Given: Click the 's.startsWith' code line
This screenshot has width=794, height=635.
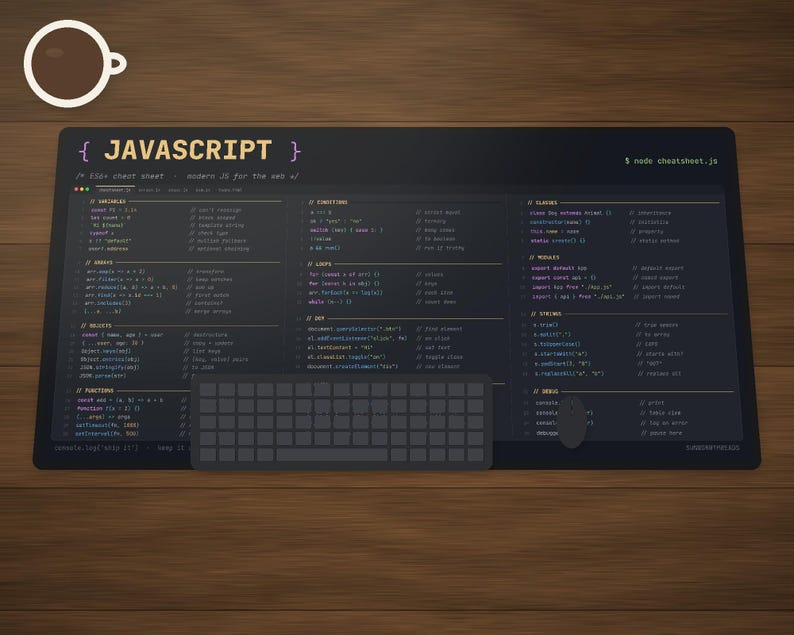Looking at the screenshot, I should click(561, 353).
